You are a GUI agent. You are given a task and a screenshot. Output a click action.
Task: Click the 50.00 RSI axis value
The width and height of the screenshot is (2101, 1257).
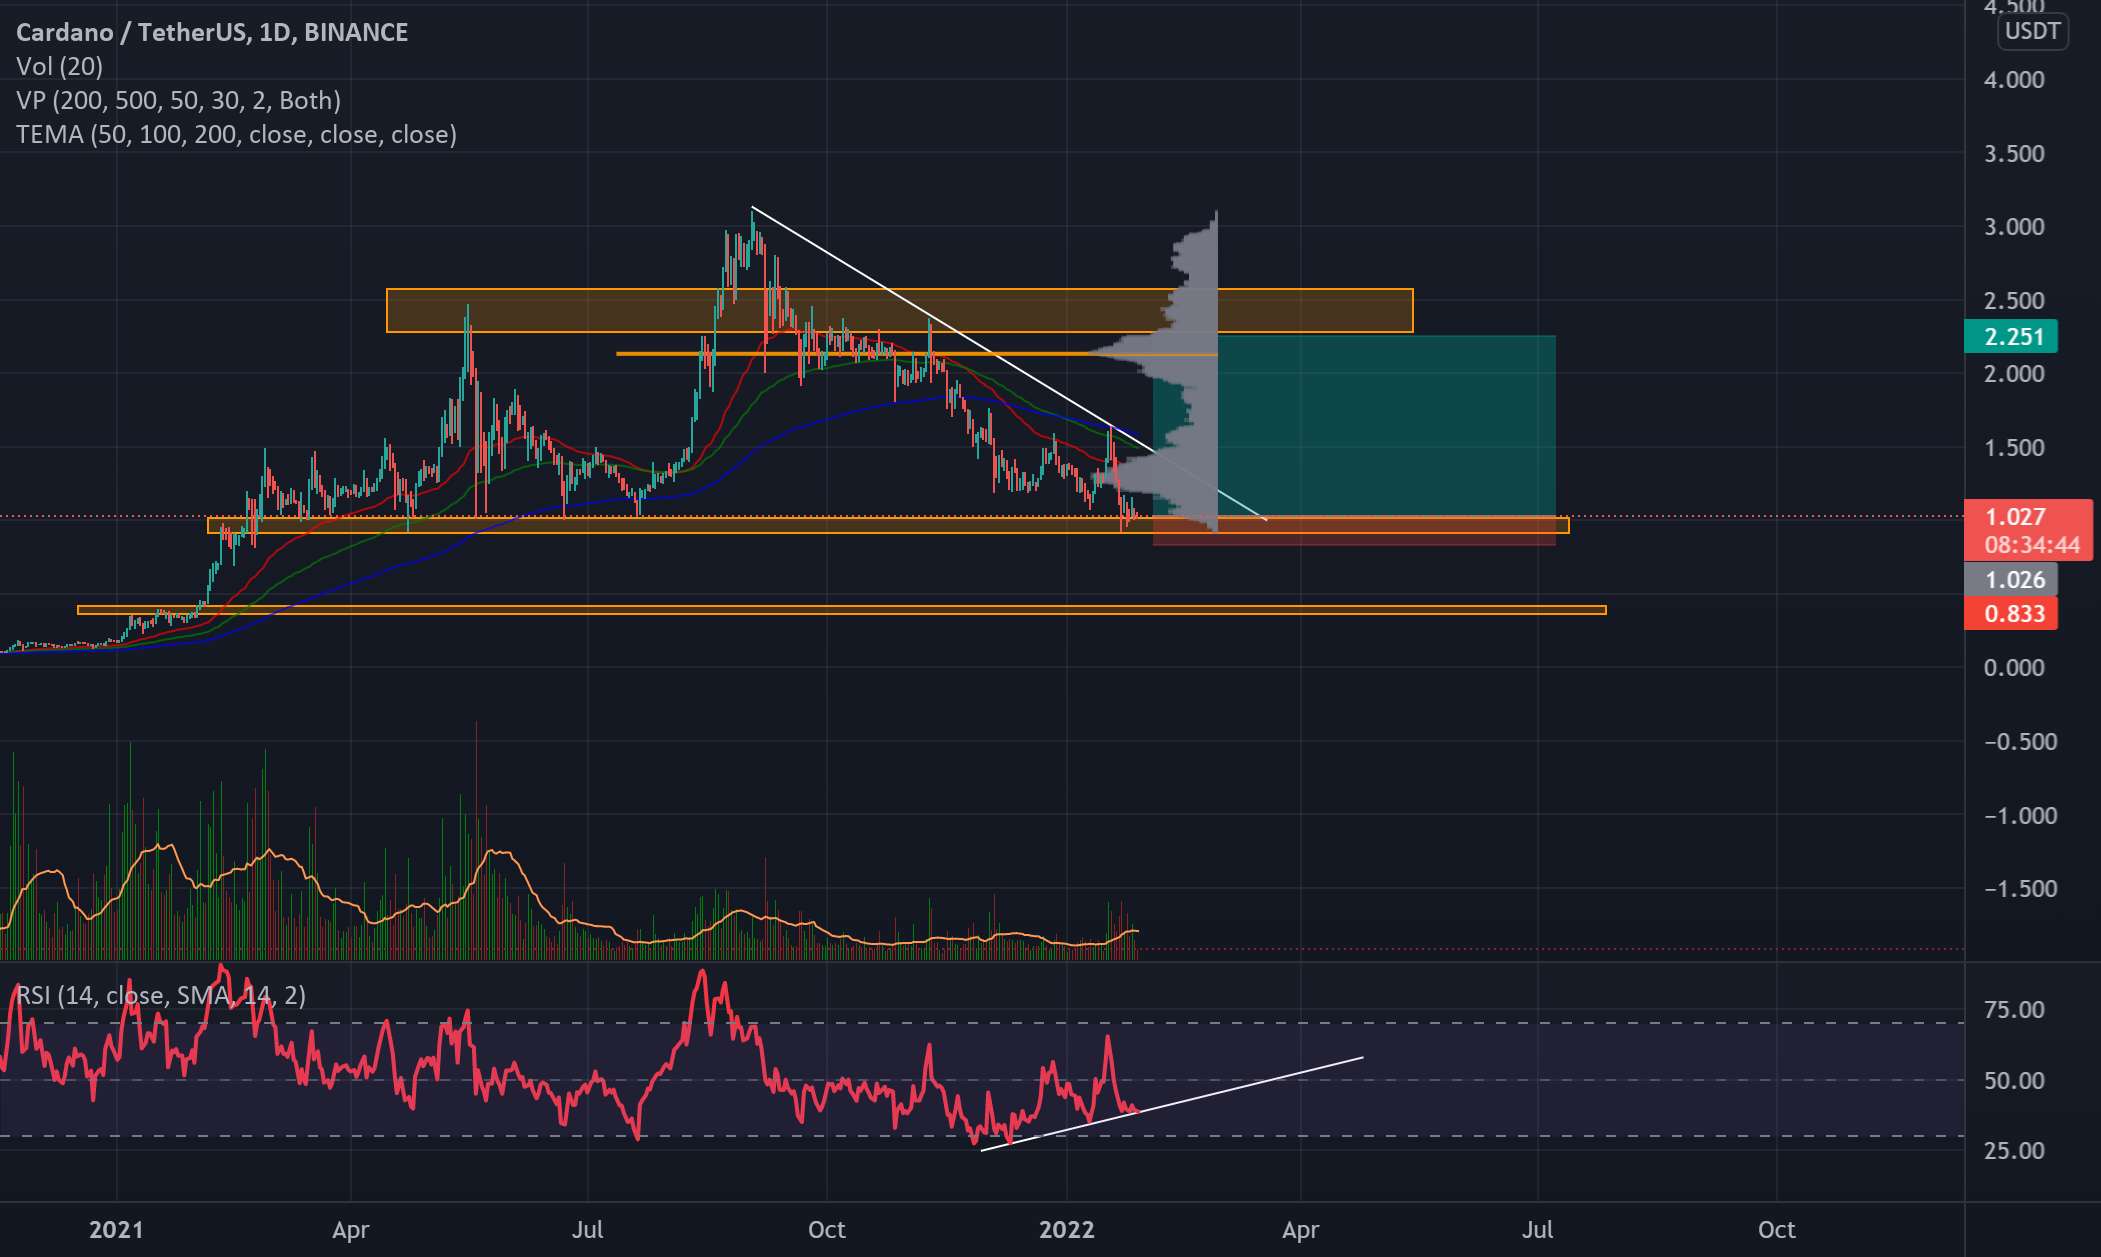[x=2014, y=1080]
